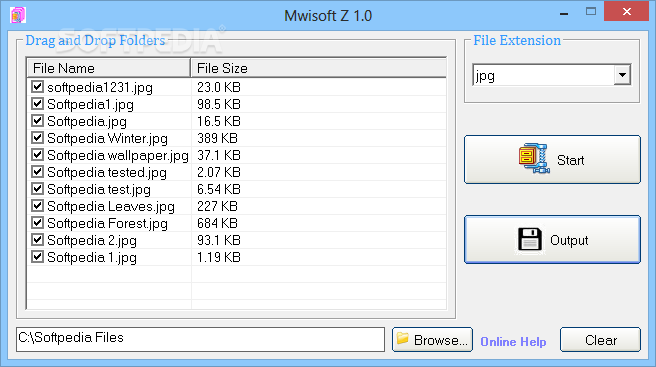The width and height of the screenshot is (656, 367).
Task: Click the C:\Softpedia Files path field
Action: pyautogui.click(x=200, y=339)
